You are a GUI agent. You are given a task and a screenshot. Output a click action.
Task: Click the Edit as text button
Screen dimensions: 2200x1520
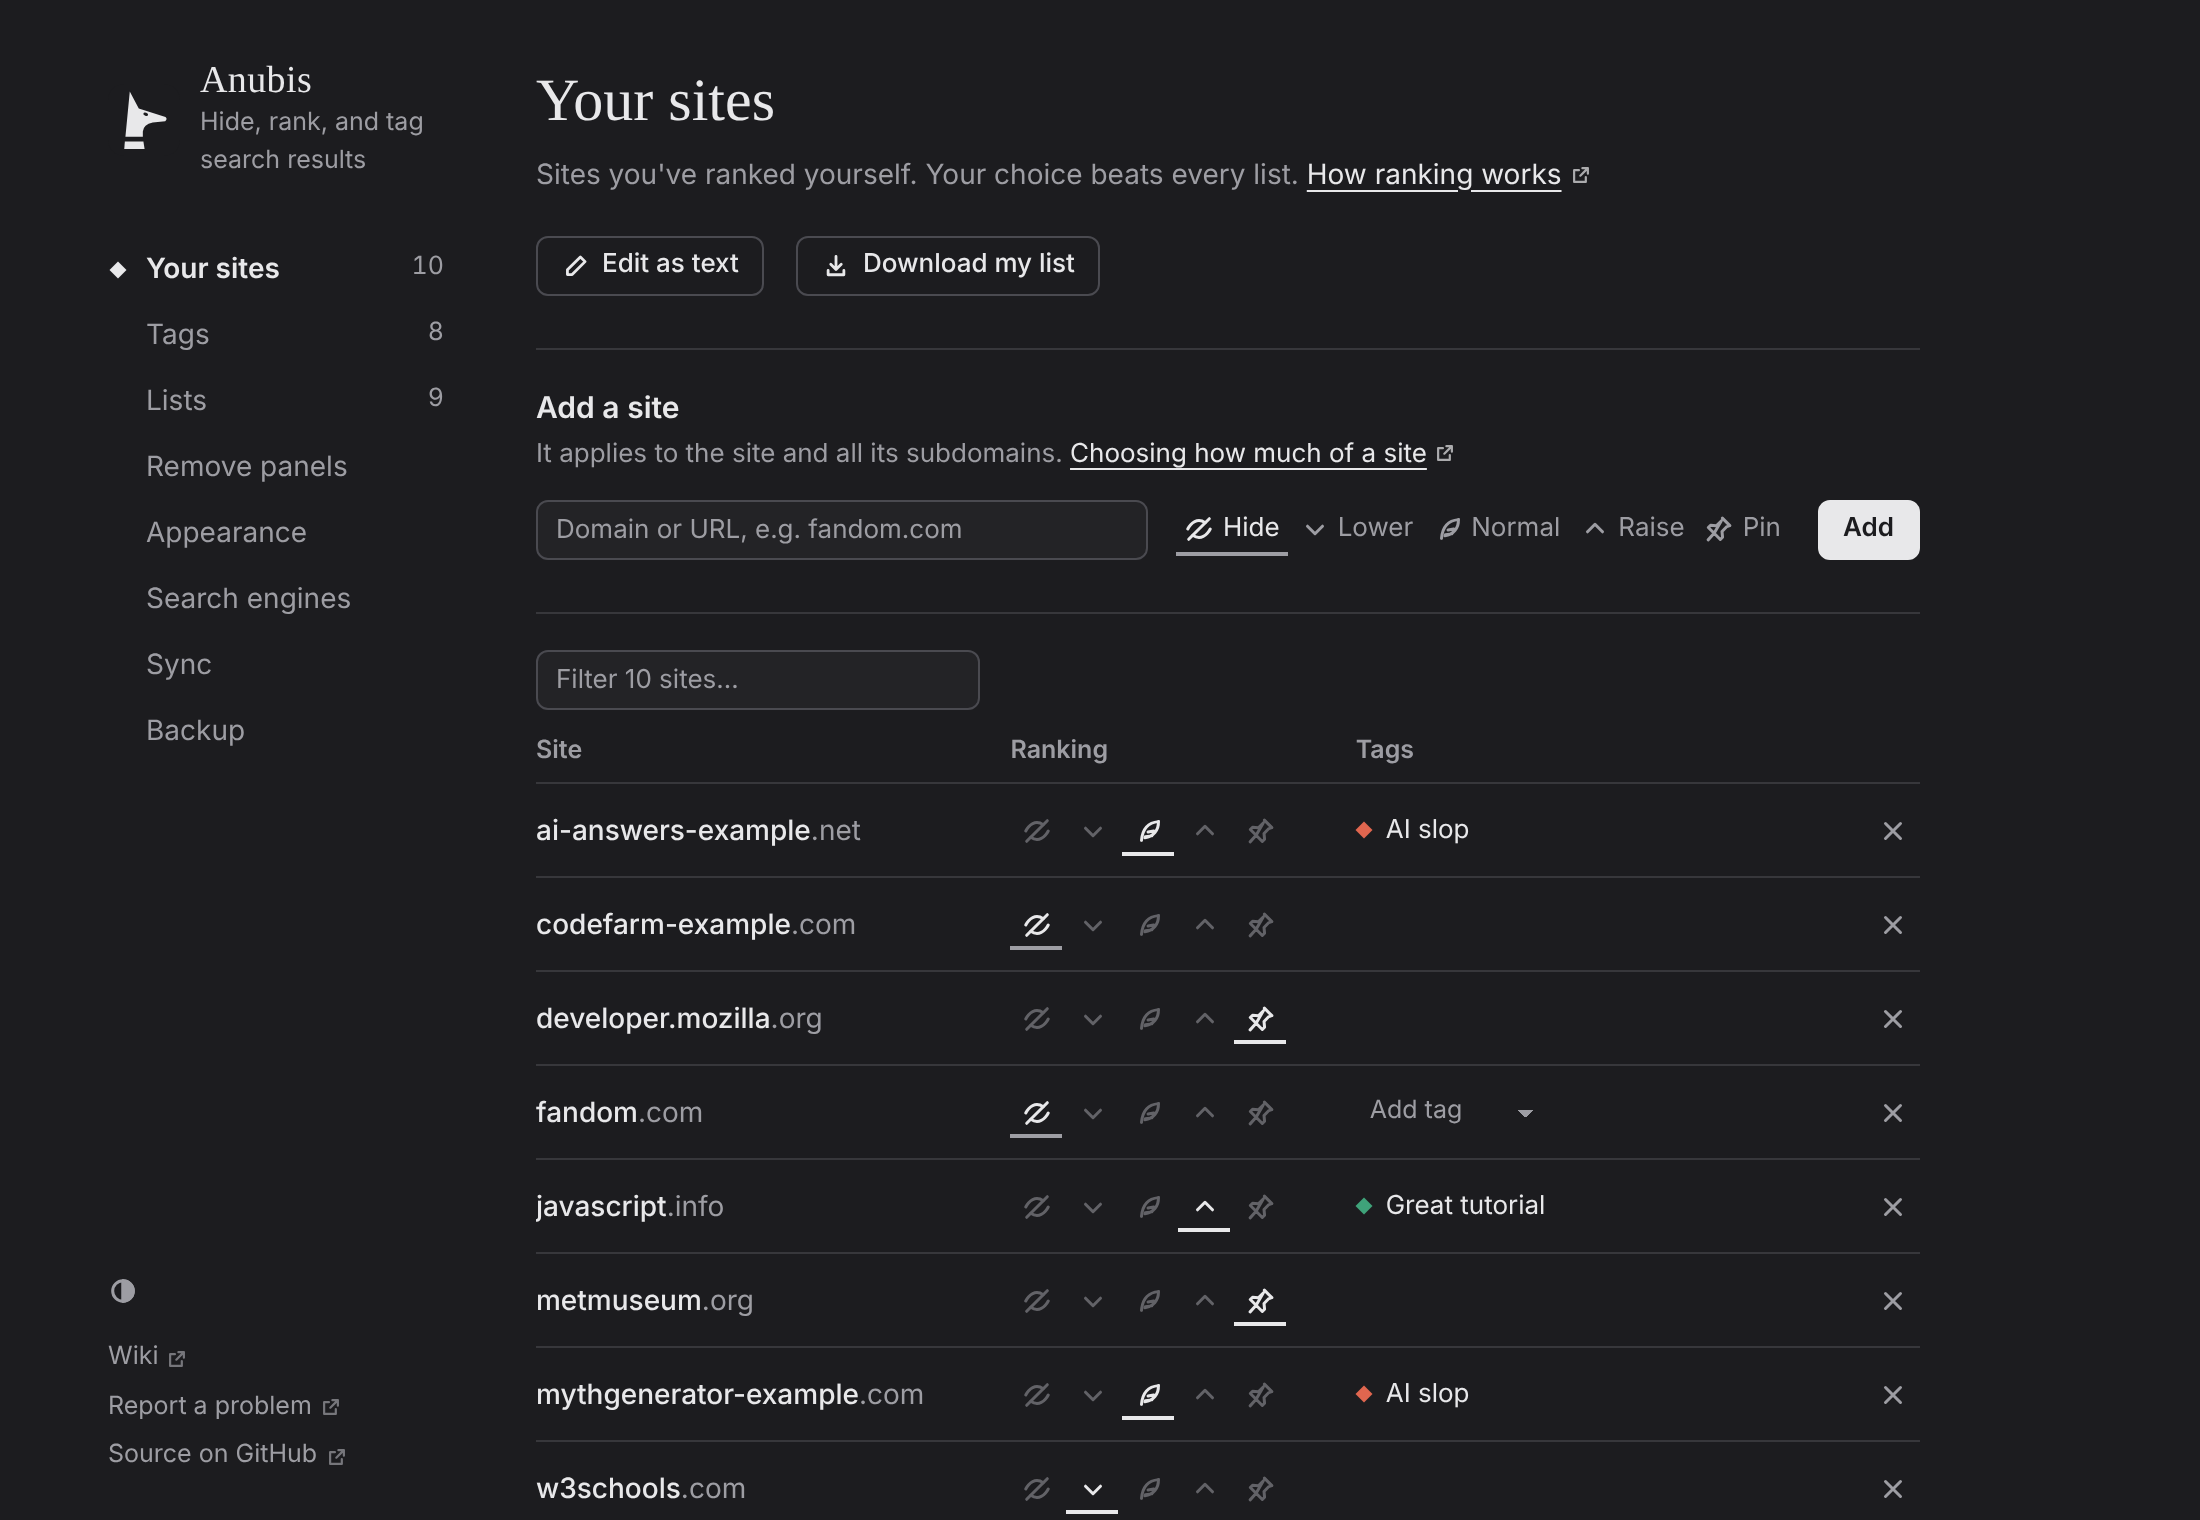coord(650,266)
